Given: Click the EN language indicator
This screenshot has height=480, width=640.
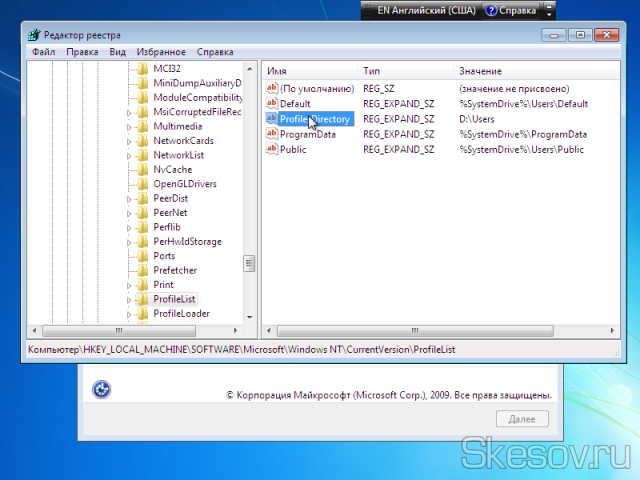Looking at the screenshot, I should pos(419,10).
